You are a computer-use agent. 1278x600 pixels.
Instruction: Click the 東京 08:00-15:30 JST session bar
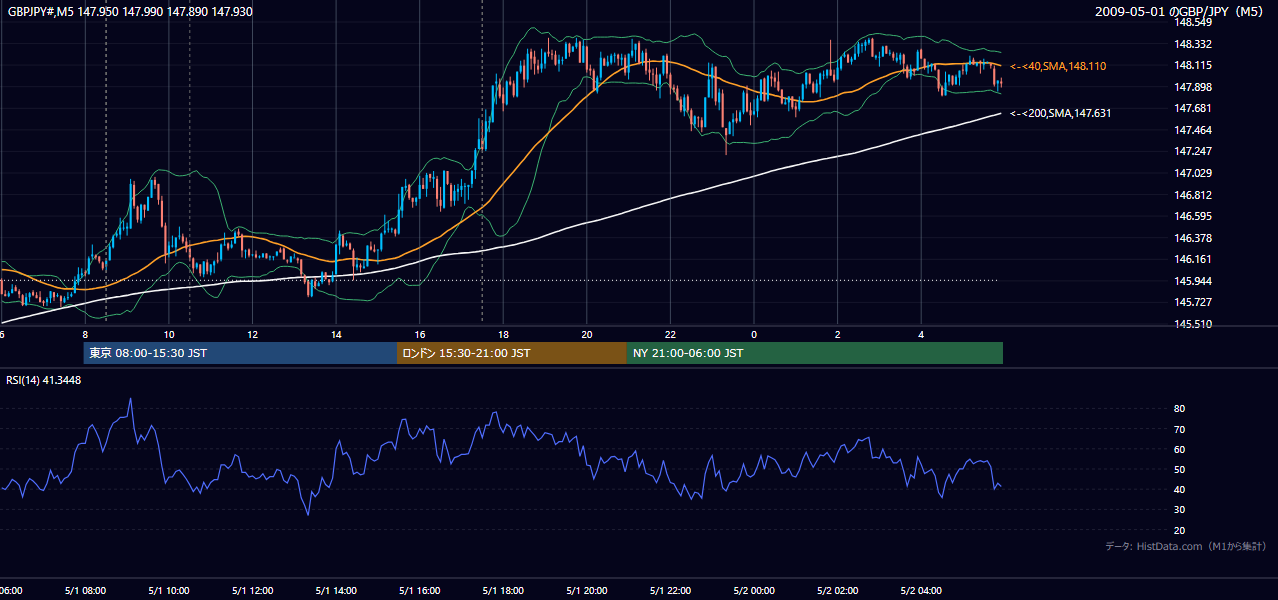tap(240, 353)
